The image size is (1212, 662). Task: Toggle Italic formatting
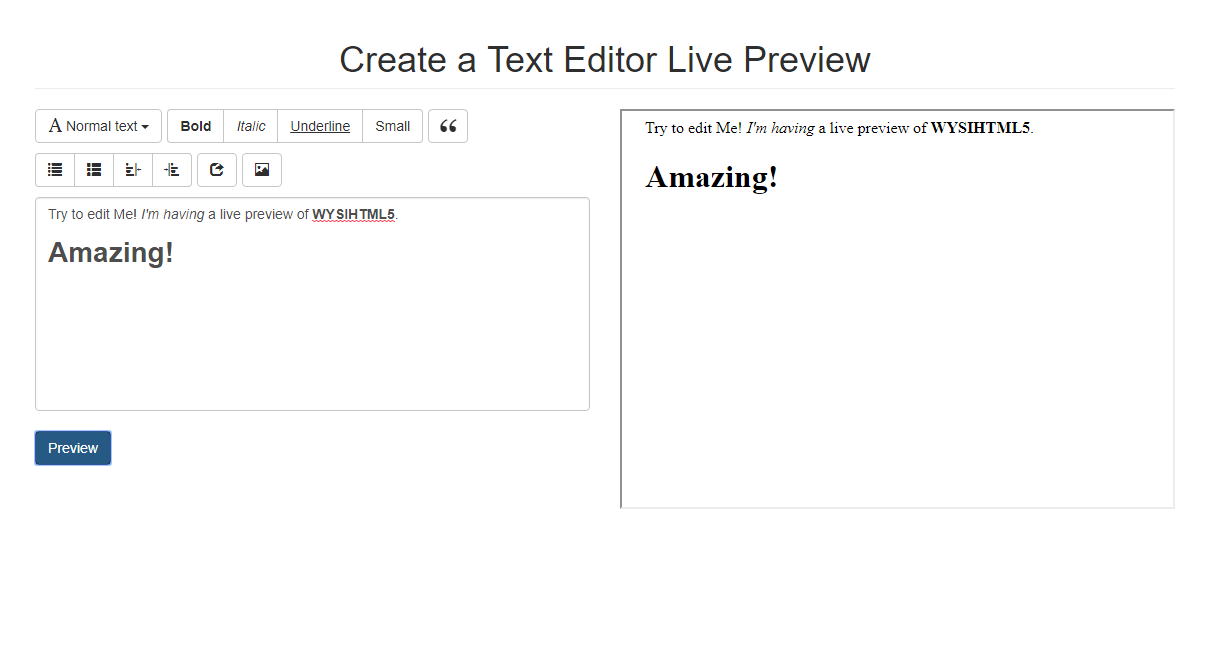click(x=250, y=126)
